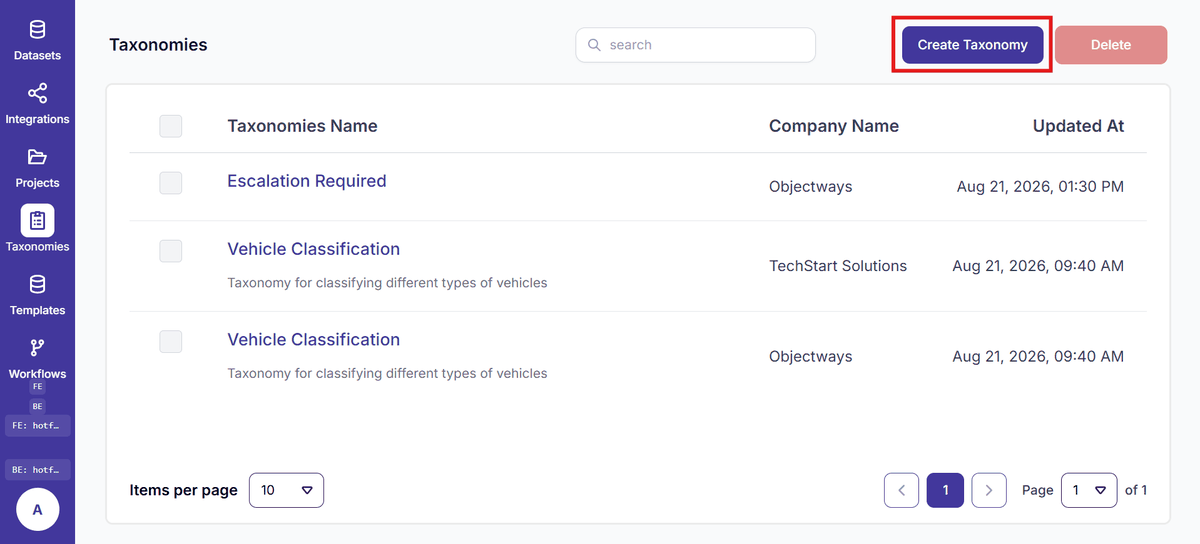
Task: Click the Company Name column header
Action: pyautogui.click(x=834, y=126)
